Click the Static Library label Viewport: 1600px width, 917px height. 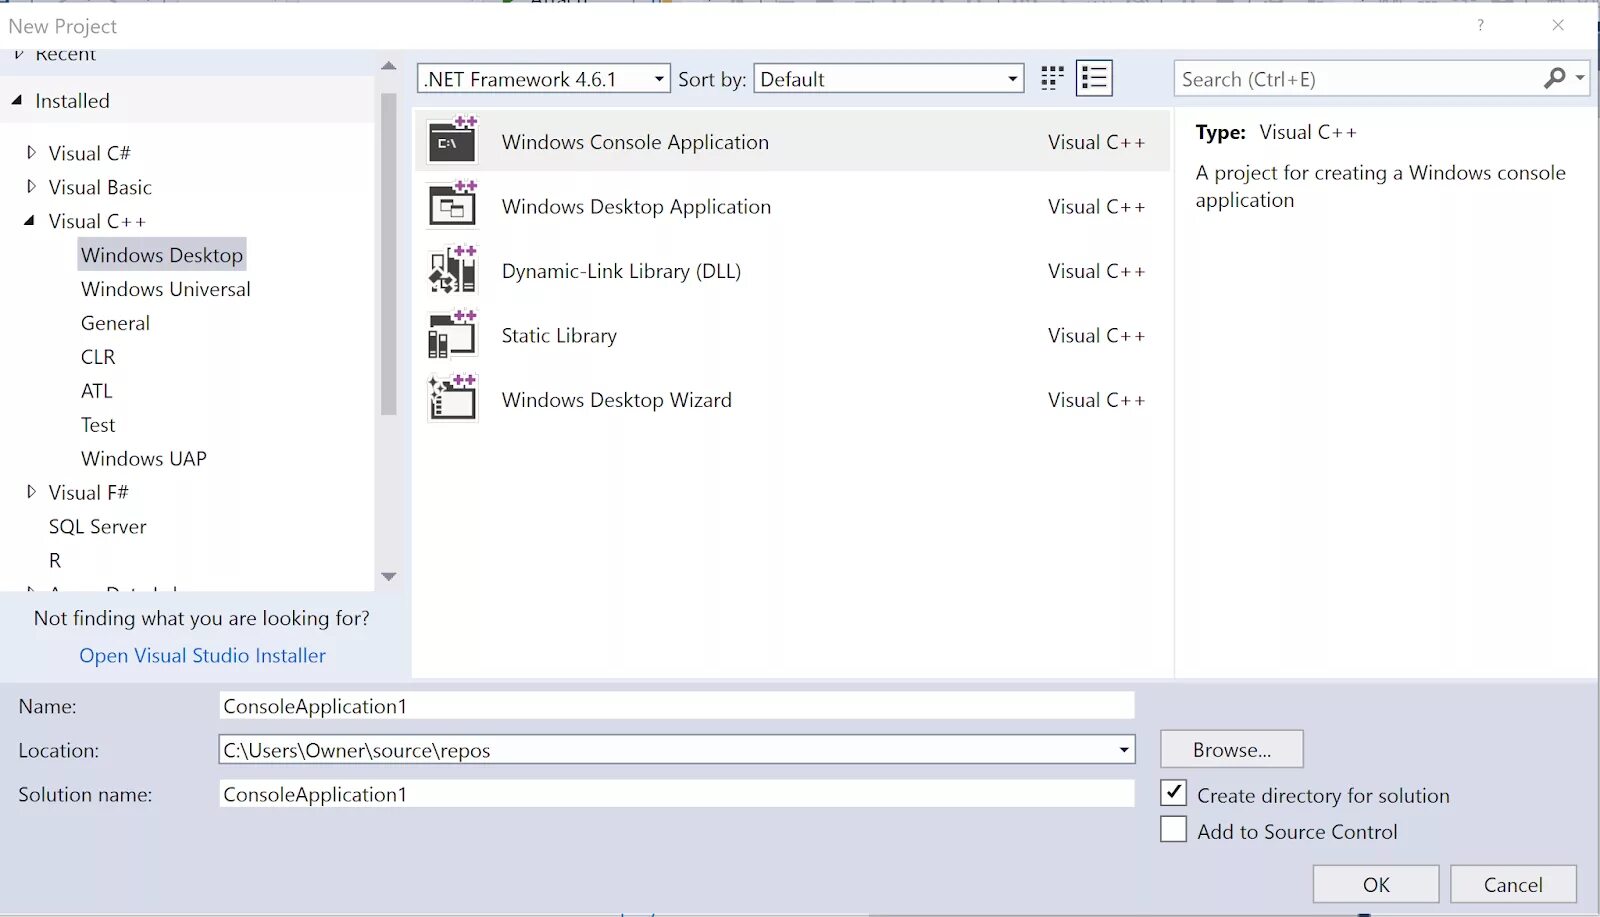559,335
